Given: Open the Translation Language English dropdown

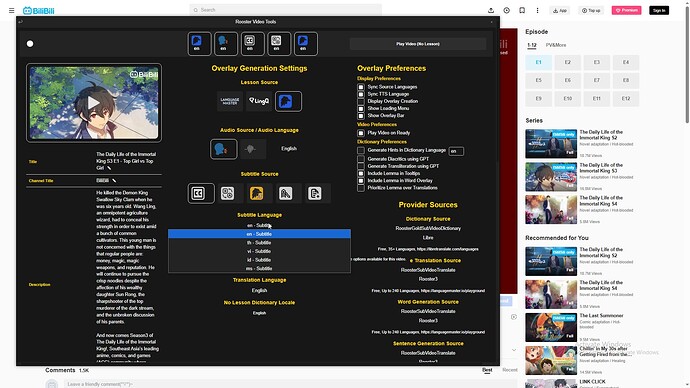Looking at the screenshot, I should pos(259,290).
